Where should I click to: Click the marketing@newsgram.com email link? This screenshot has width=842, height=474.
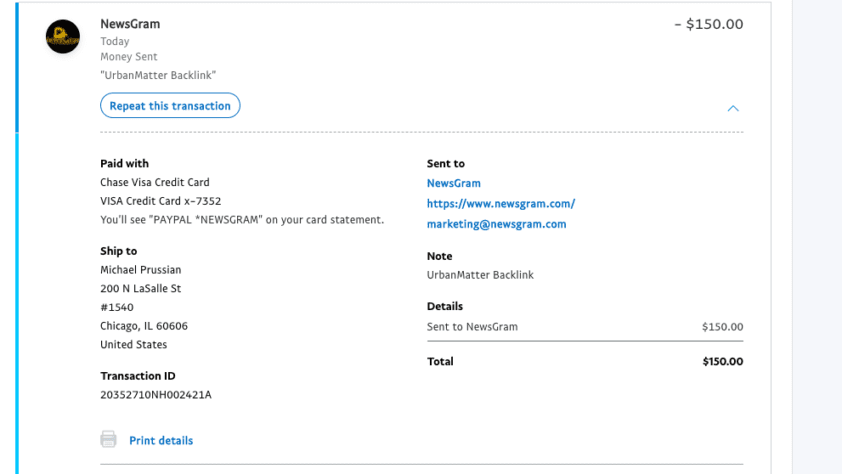click(x=496, y=224)
